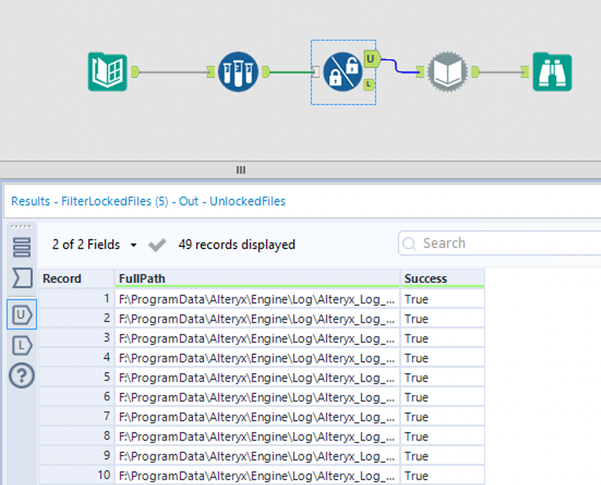Screen dimensions: 601x485
Task: Click the Sample tool output anchor
Action: tap(266, 72)
